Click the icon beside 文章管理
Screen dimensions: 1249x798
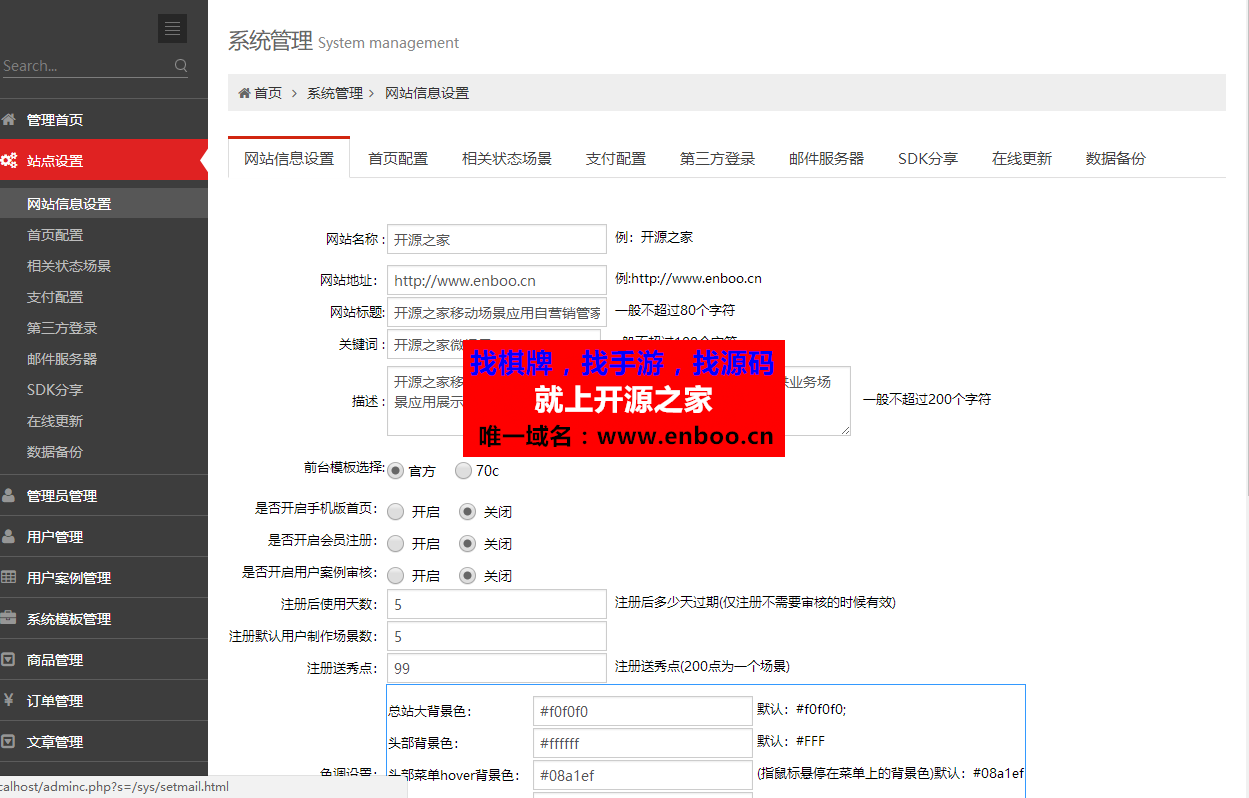9,741
